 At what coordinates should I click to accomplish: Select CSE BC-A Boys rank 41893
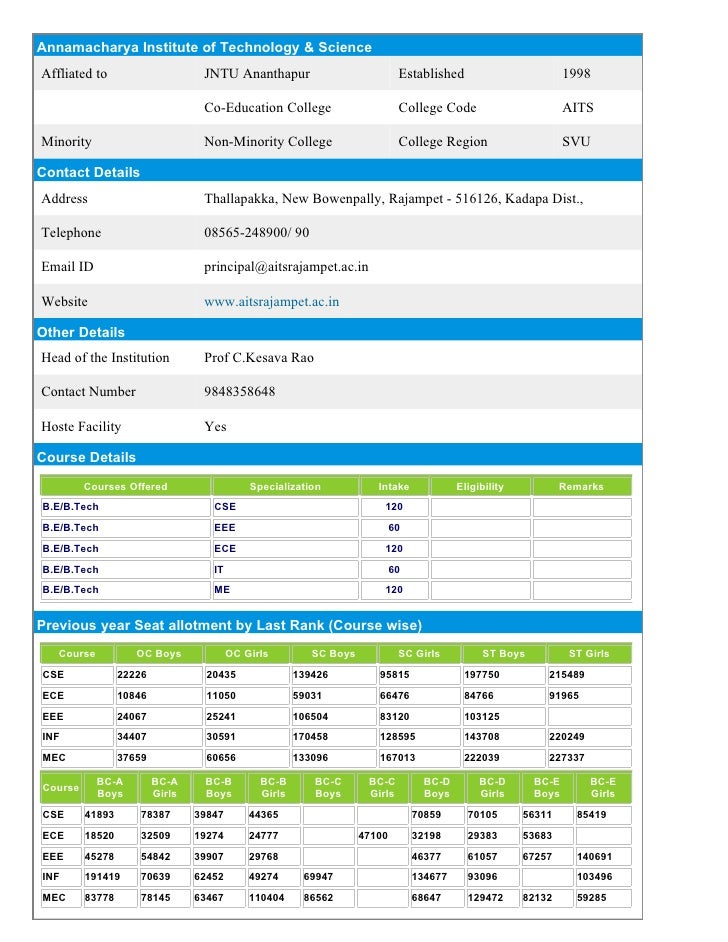tap(100, 815)
